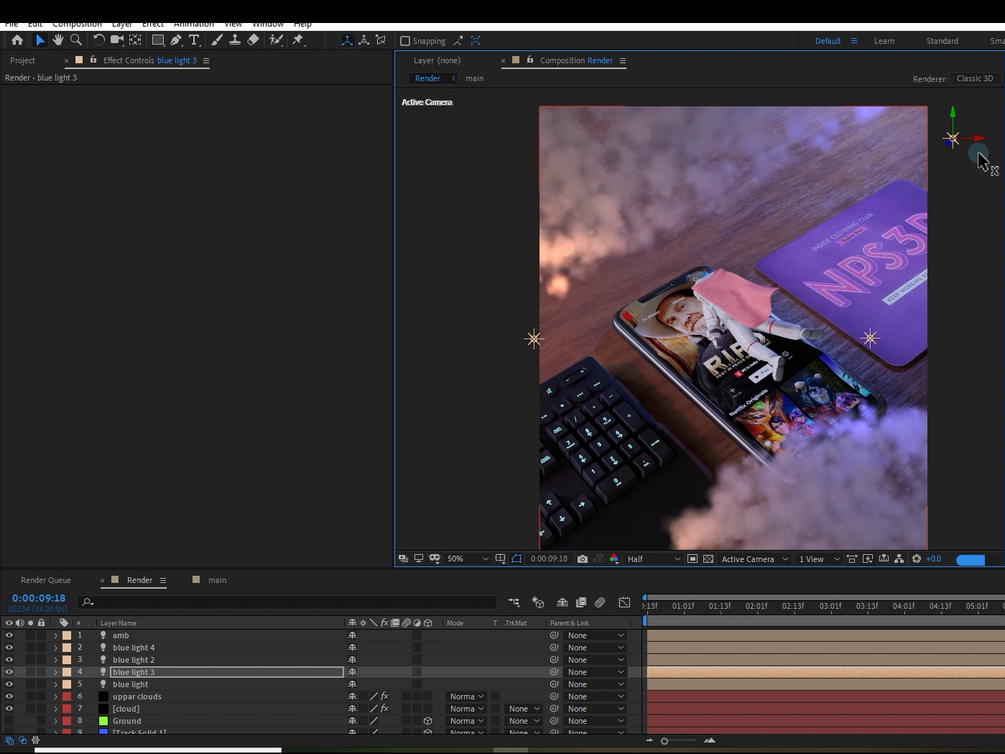The image size is (1005, 754).
Task: Select the Puppet Pin tool
Action: pos(298,40)
